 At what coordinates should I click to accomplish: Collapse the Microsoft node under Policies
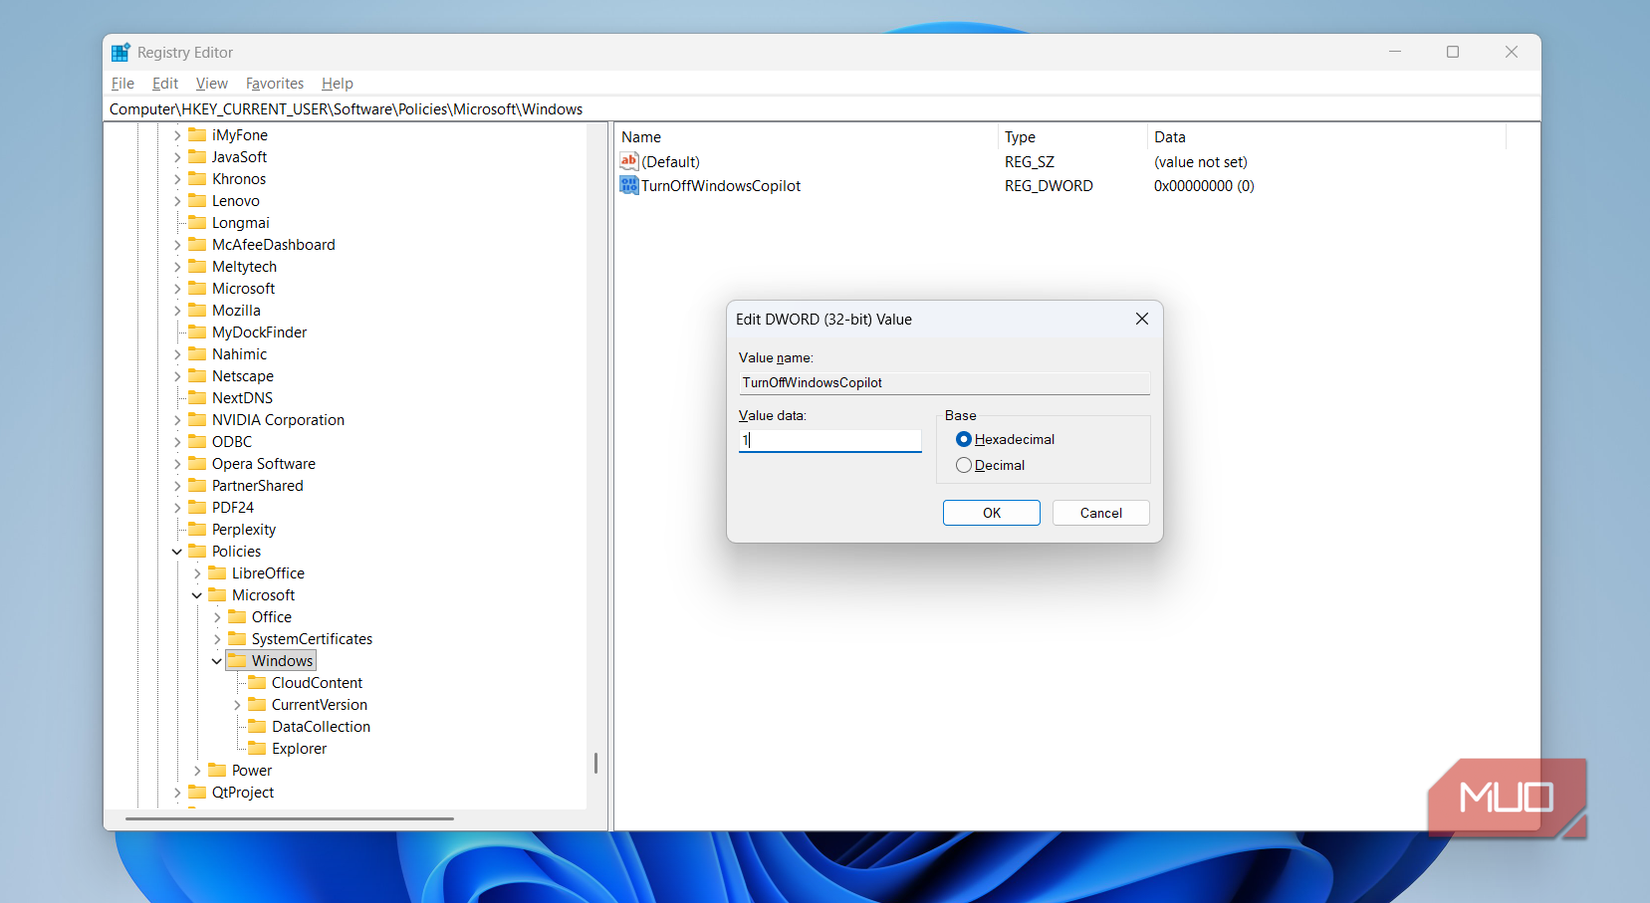[197, 596]
